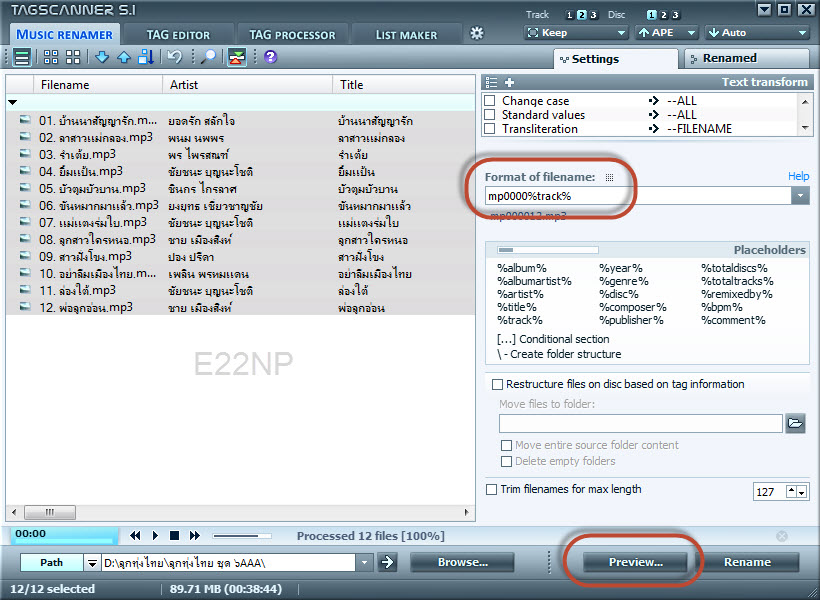Open help via purple question mark icon
The width and height of the screenshot is (820, 600).
click(x=270, y=56)
